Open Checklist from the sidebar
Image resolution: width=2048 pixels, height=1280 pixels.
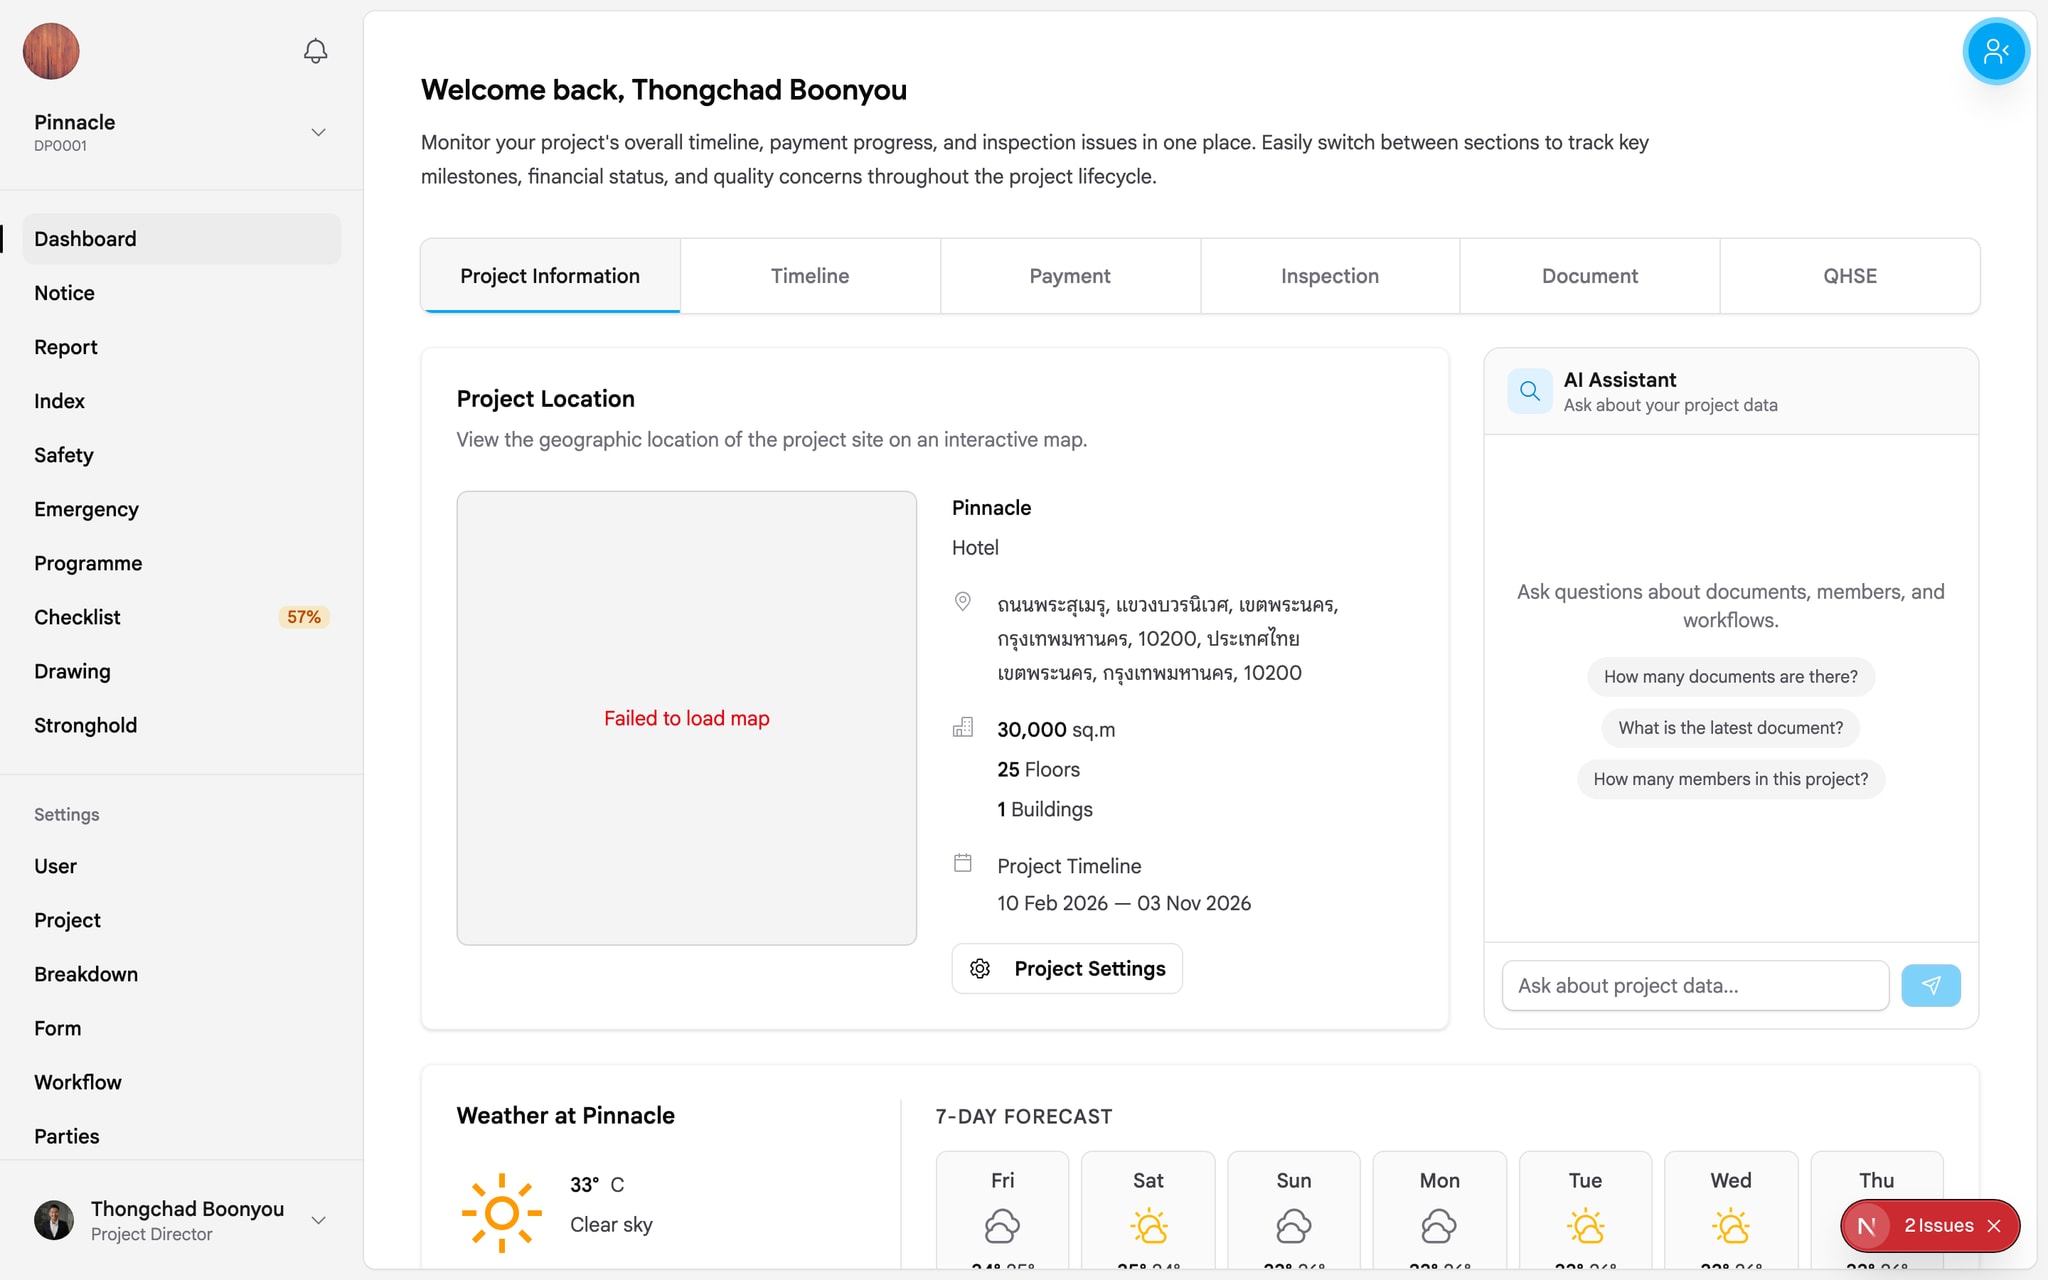coord(78,617)
